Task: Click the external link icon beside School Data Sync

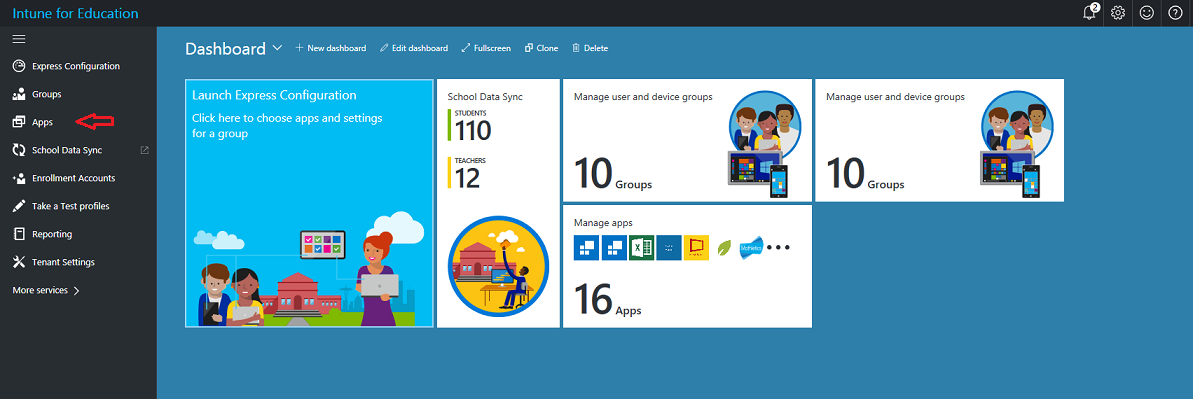Action: pyautogui.click(x=145, y=150)
